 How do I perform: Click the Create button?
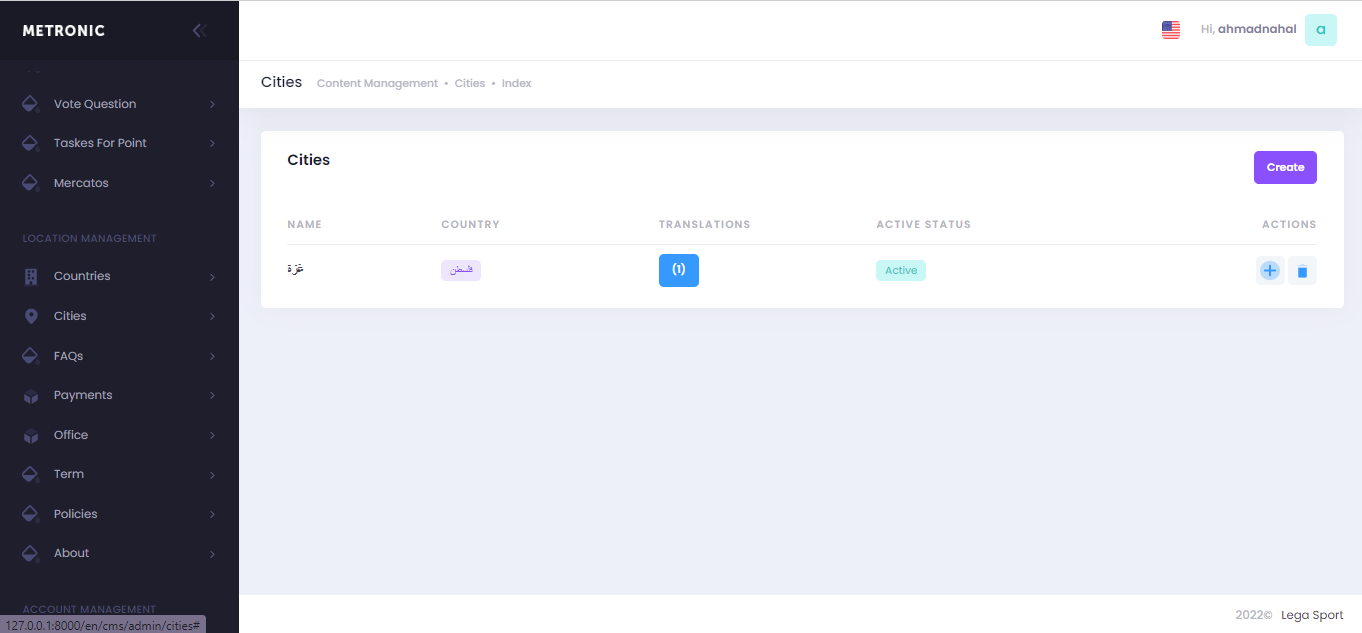1284,168
